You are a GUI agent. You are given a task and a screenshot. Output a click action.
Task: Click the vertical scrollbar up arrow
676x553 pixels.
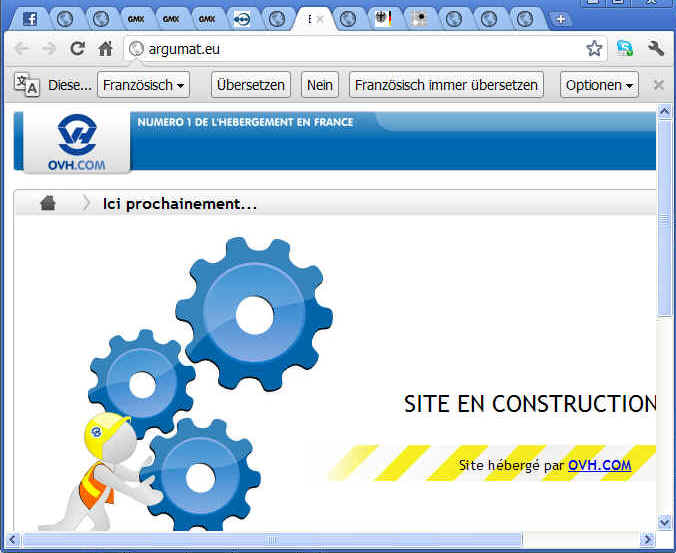point(665,111)
